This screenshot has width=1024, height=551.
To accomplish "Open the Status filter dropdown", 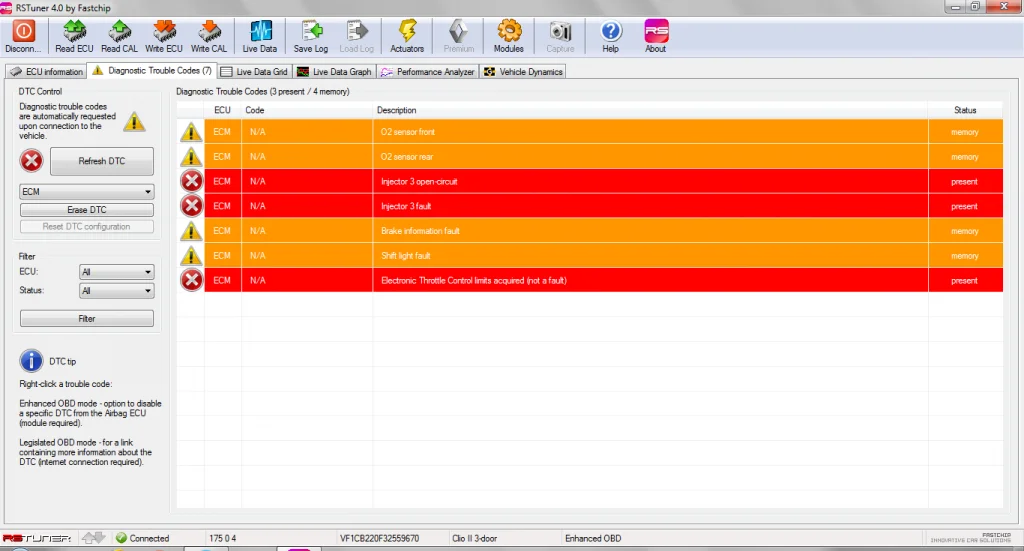I will click(x=116, y=291).
